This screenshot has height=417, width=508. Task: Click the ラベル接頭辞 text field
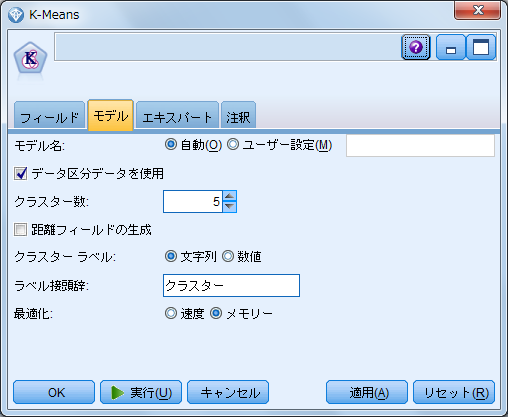point(231,286)
